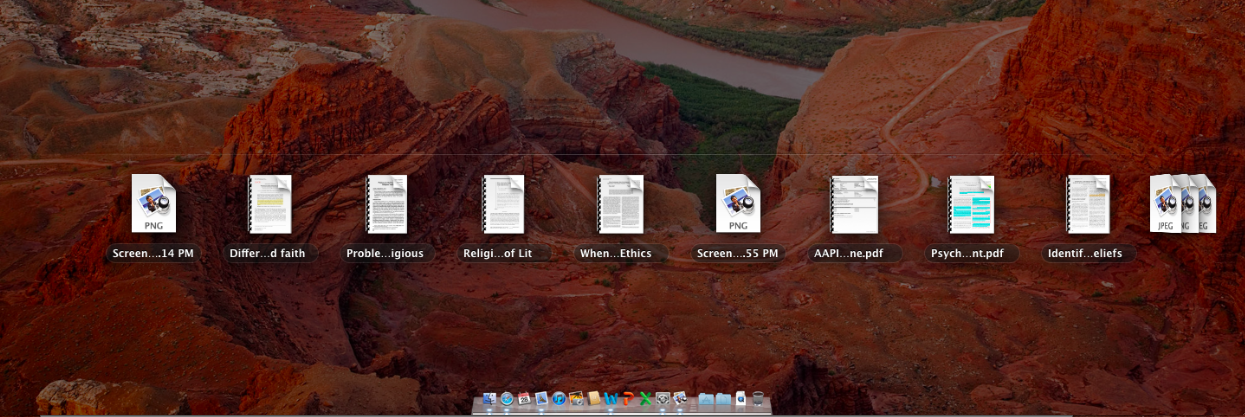
Task: Open Preview app in the Dock
Action: point(680,398)
